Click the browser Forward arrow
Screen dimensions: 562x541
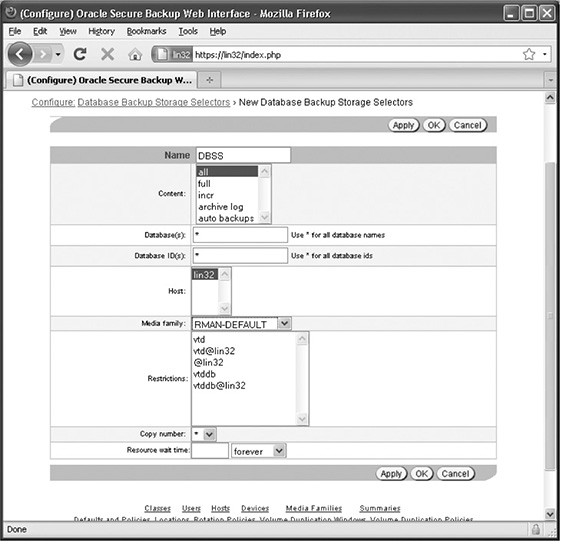click(43, 54)
